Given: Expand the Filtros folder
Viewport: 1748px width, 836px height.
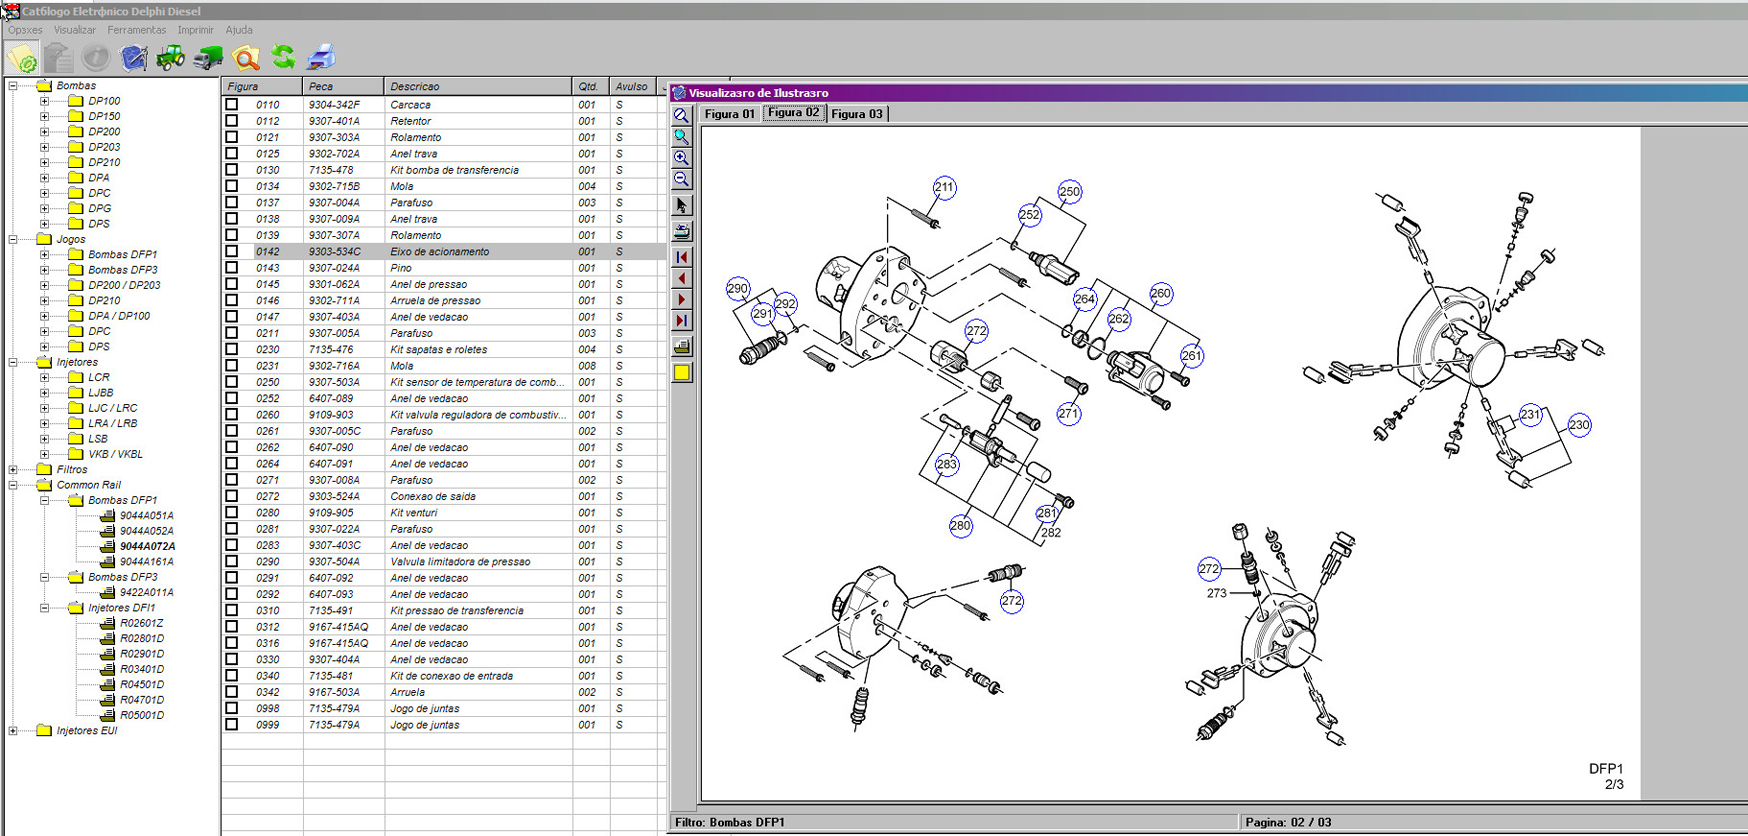Looking at the screenshot, I should click(13, 469).
